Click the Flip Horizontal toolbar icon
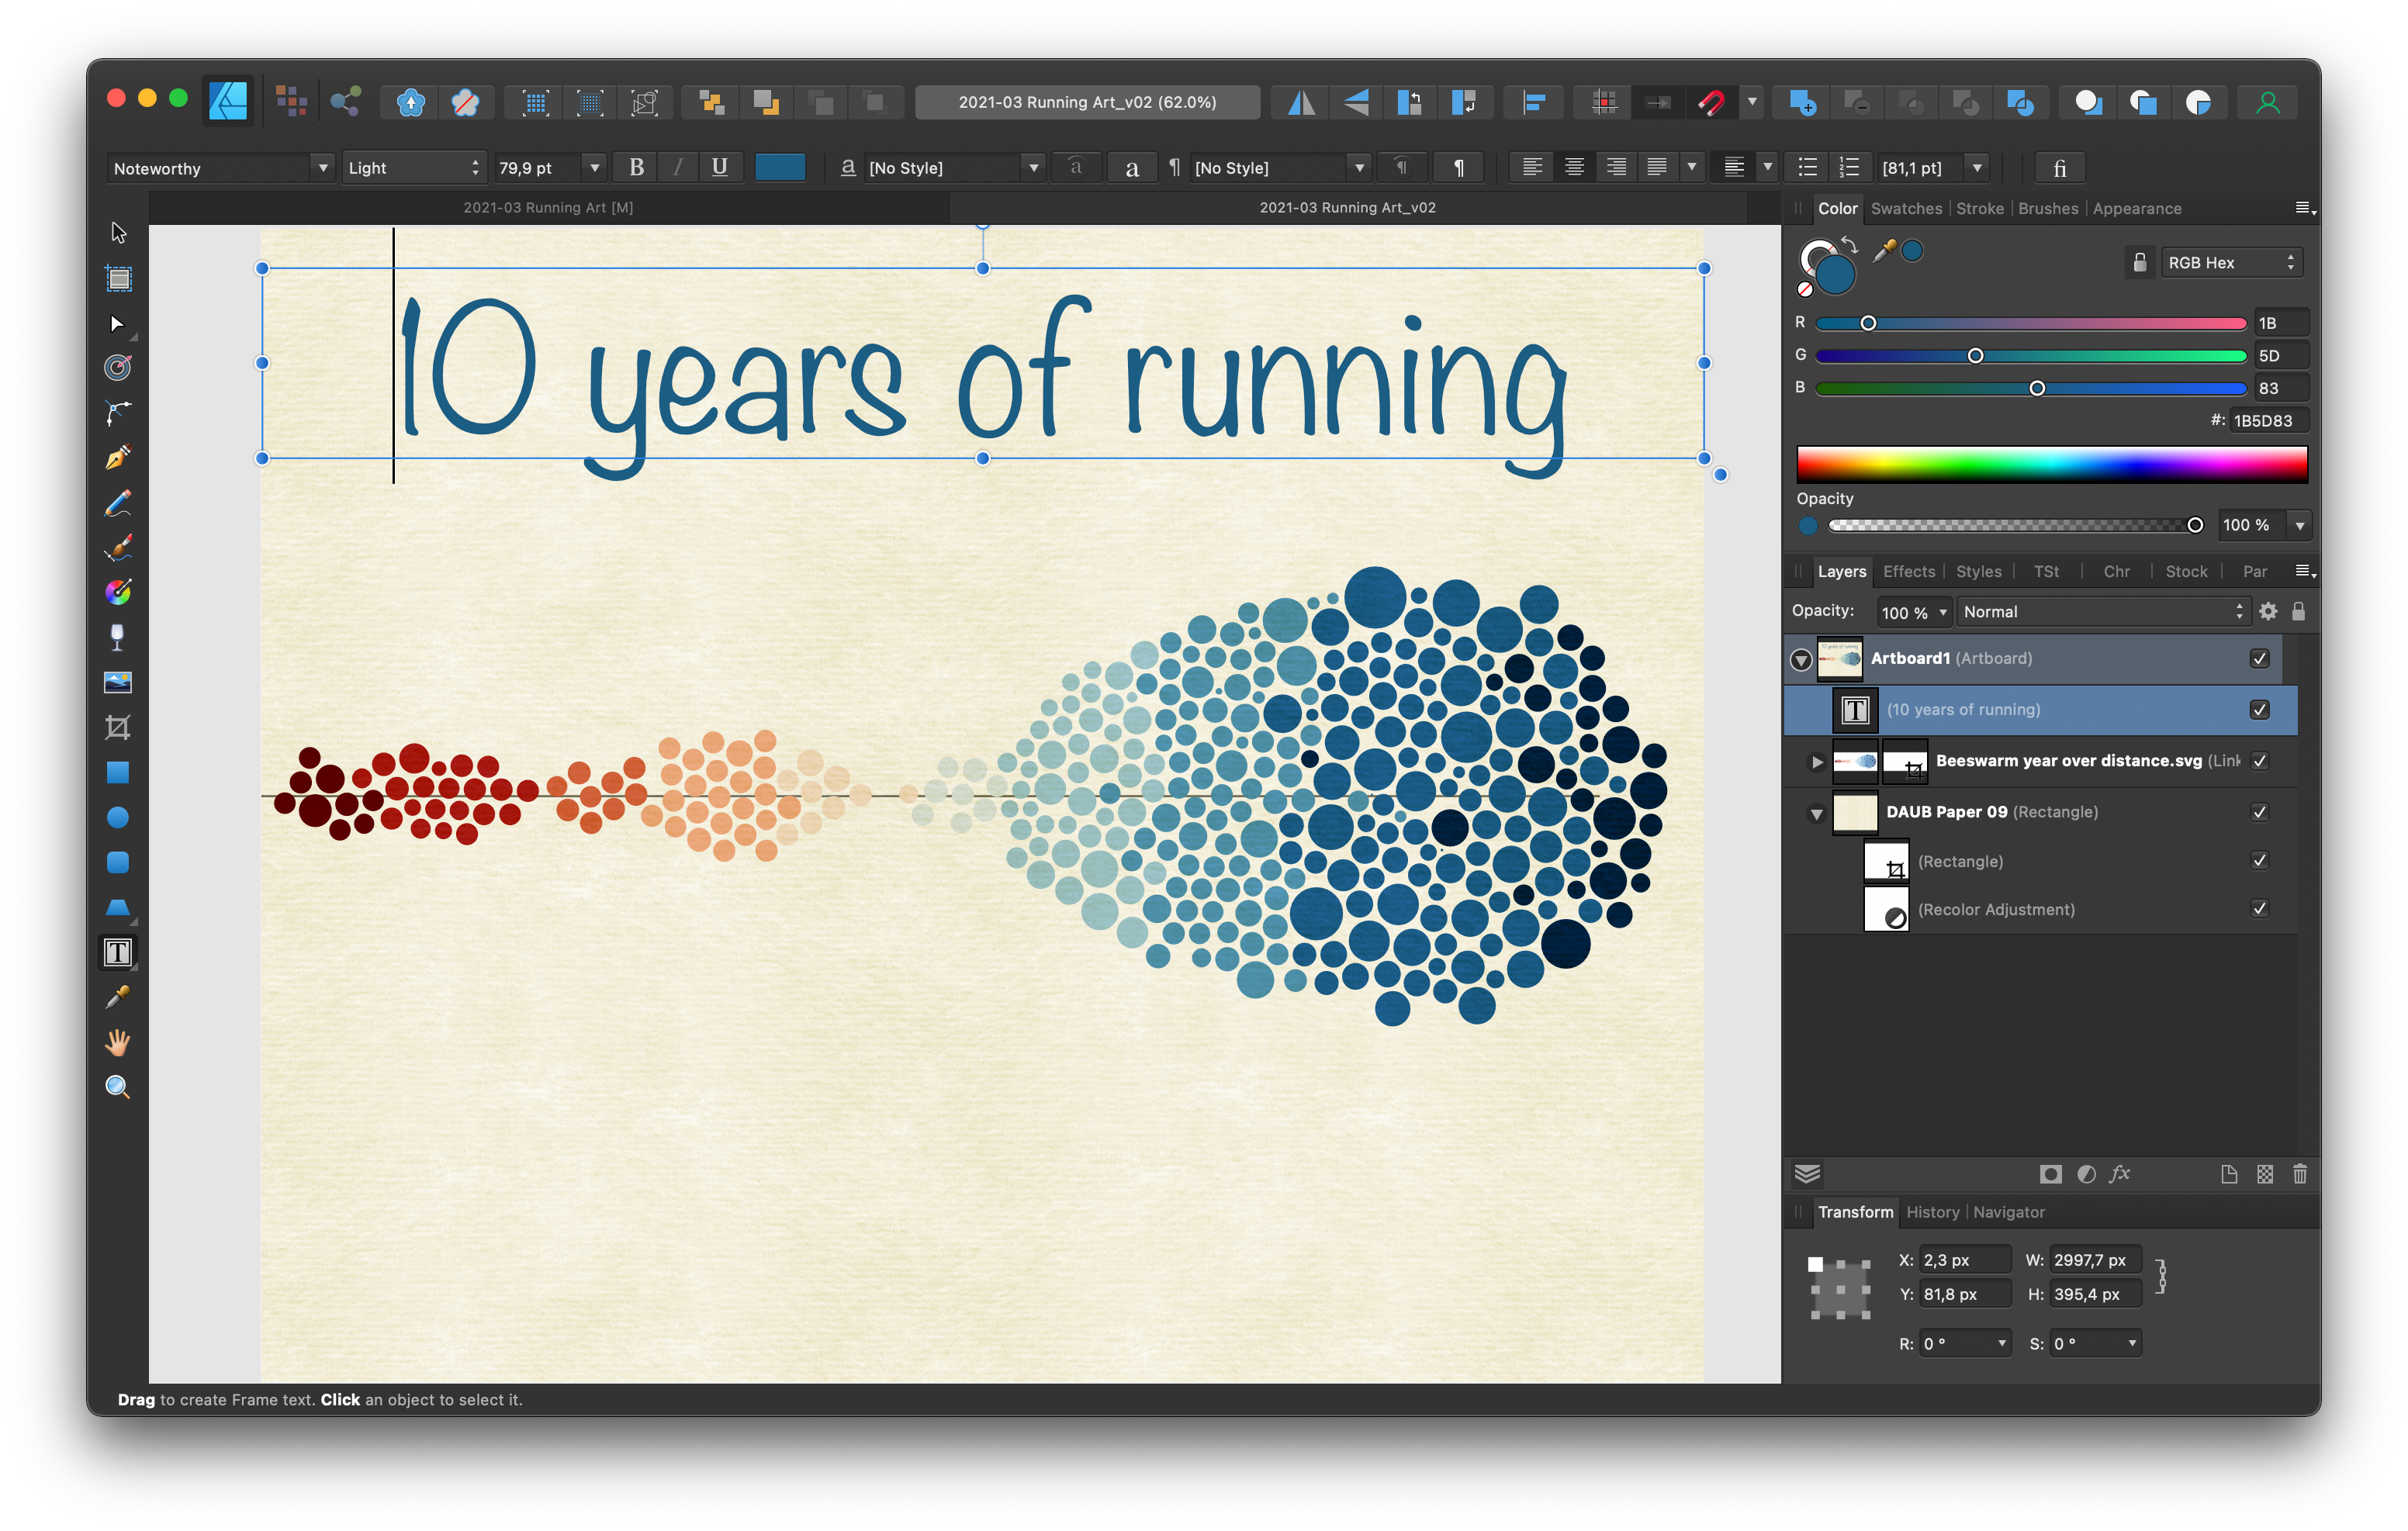 1301,102
